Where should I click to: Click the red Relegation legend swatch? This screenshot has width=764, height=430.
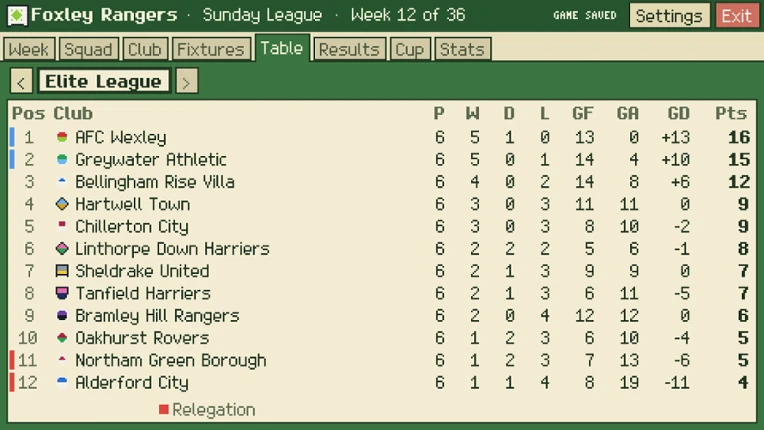coord(164,410)
